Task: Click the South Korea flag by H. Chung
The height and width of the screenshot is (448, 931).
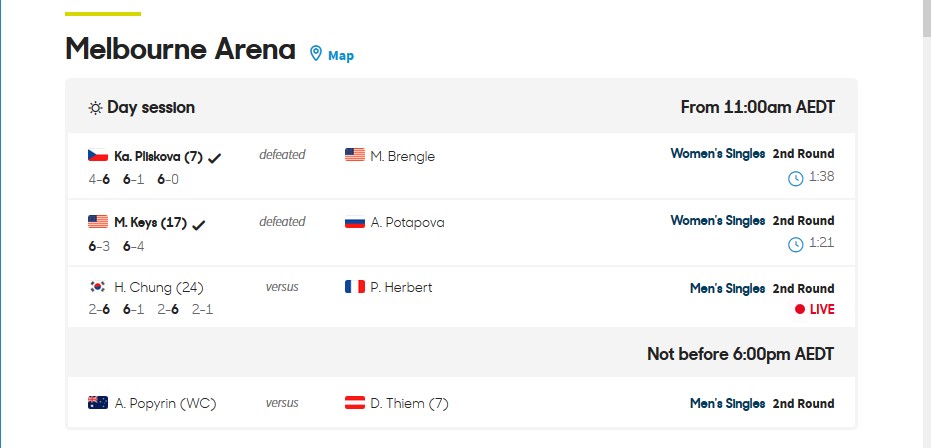Action: coord(98,287)
